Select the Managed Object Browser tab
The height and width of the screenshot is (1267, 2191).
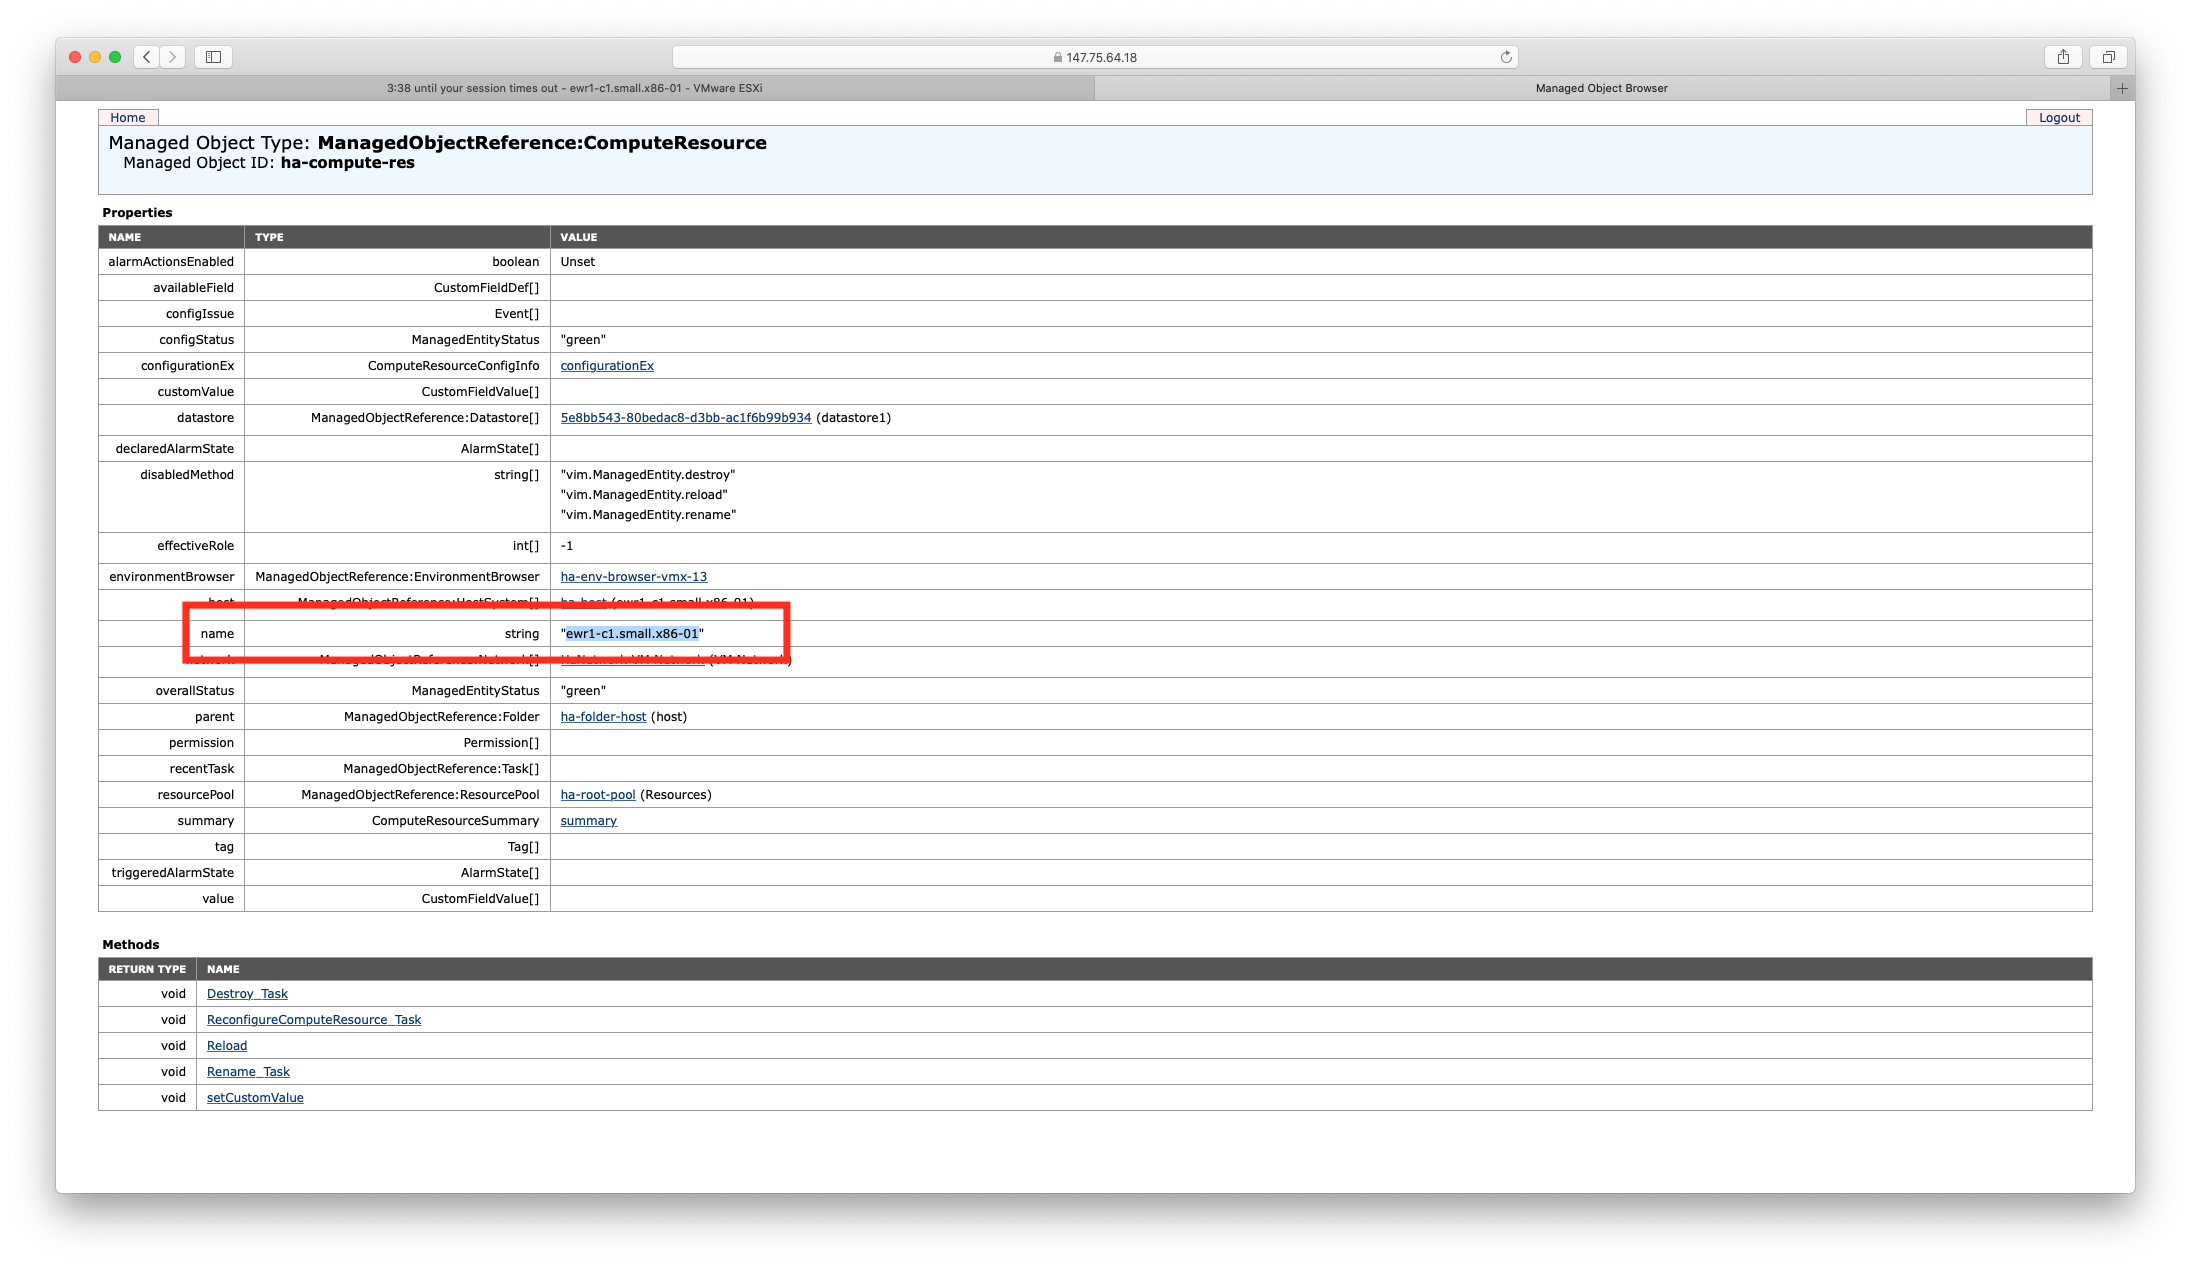(1602, 88)
